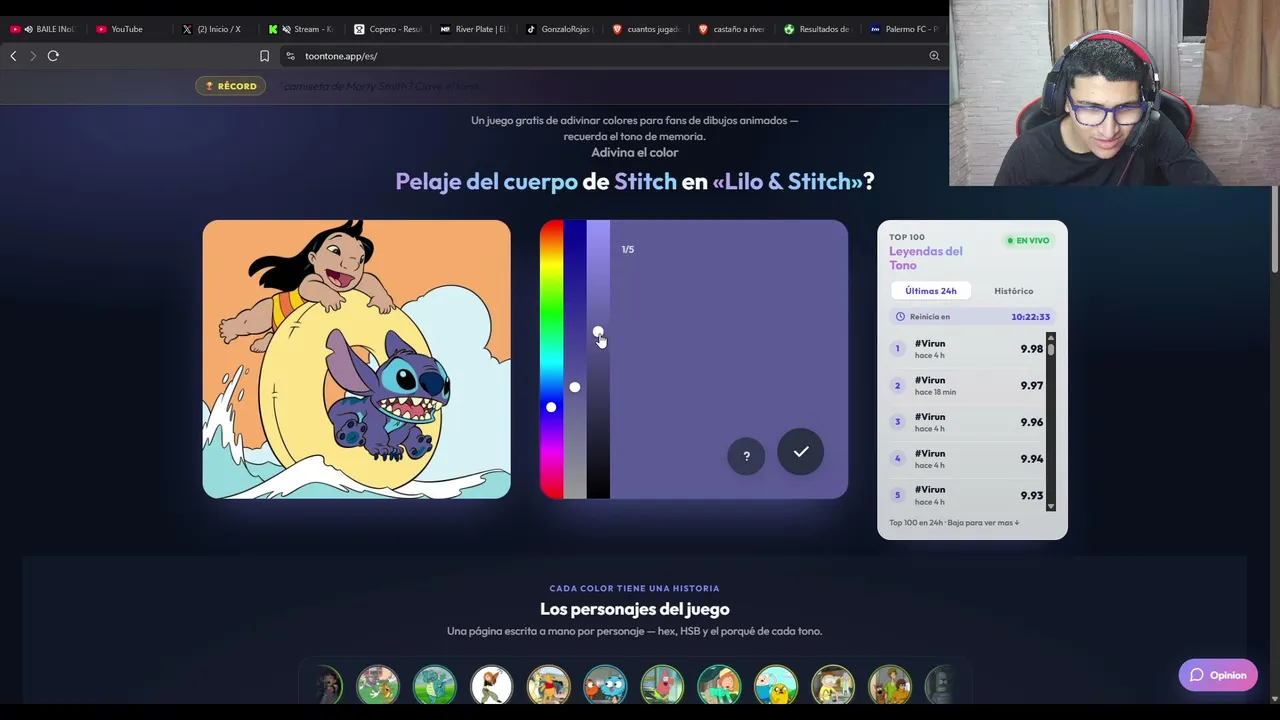Click the 9.96 score in rank 3
The height and width of the screenshot is (720, 1280).
click(x=1032, y=422)
